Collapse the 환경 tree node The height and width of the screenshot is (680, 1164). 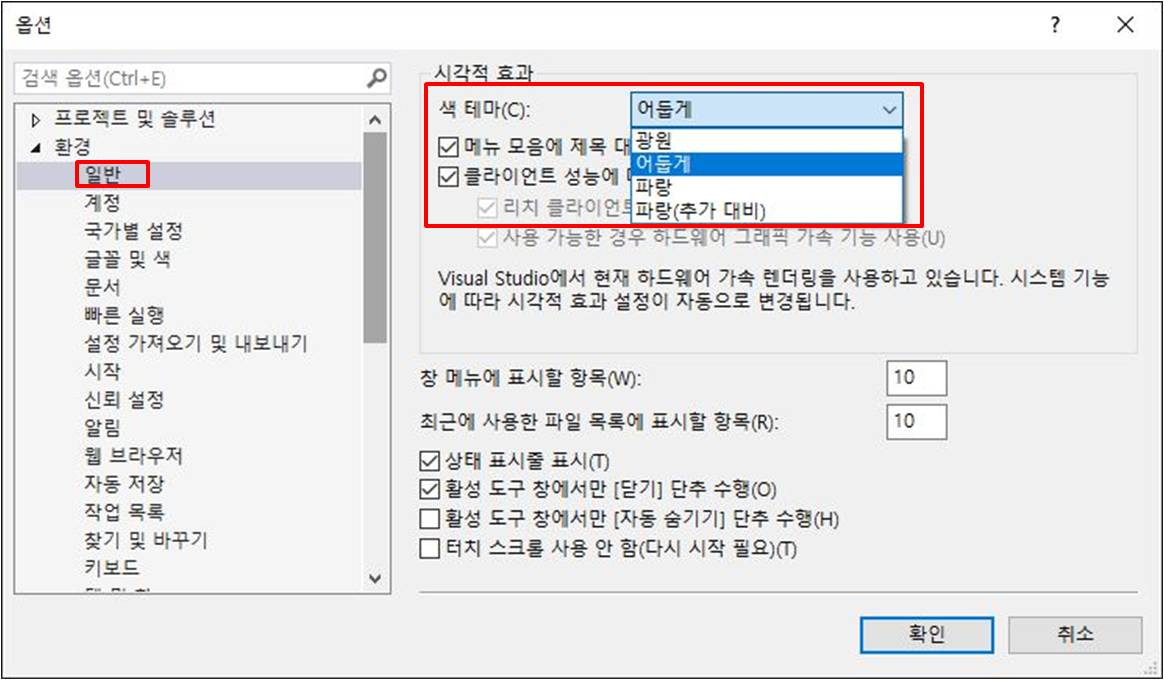[x=37, y=148]
